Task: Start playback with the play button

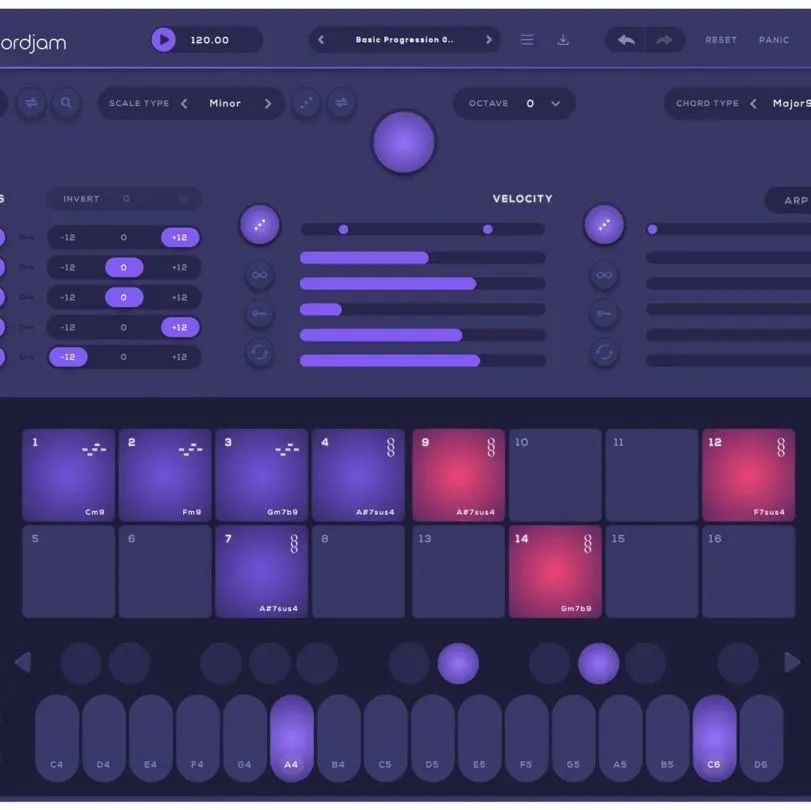Action: [163, 40]
